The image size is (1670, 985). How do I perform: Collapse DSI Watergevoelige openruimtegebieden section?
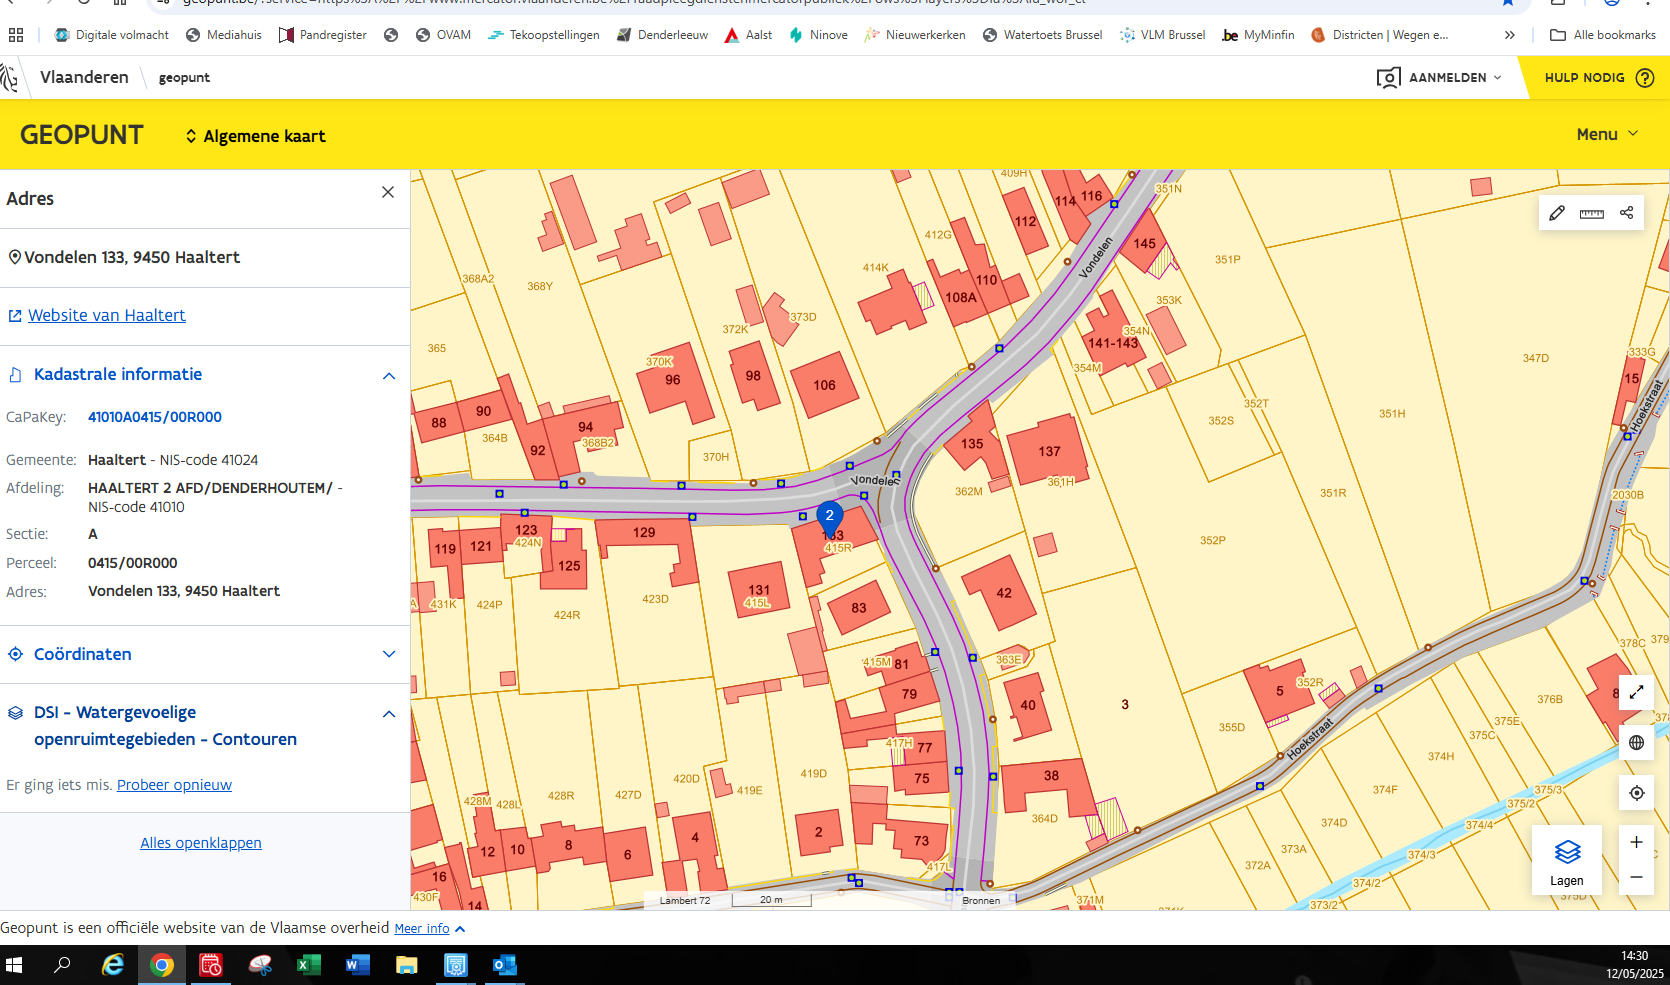point(389,714)
